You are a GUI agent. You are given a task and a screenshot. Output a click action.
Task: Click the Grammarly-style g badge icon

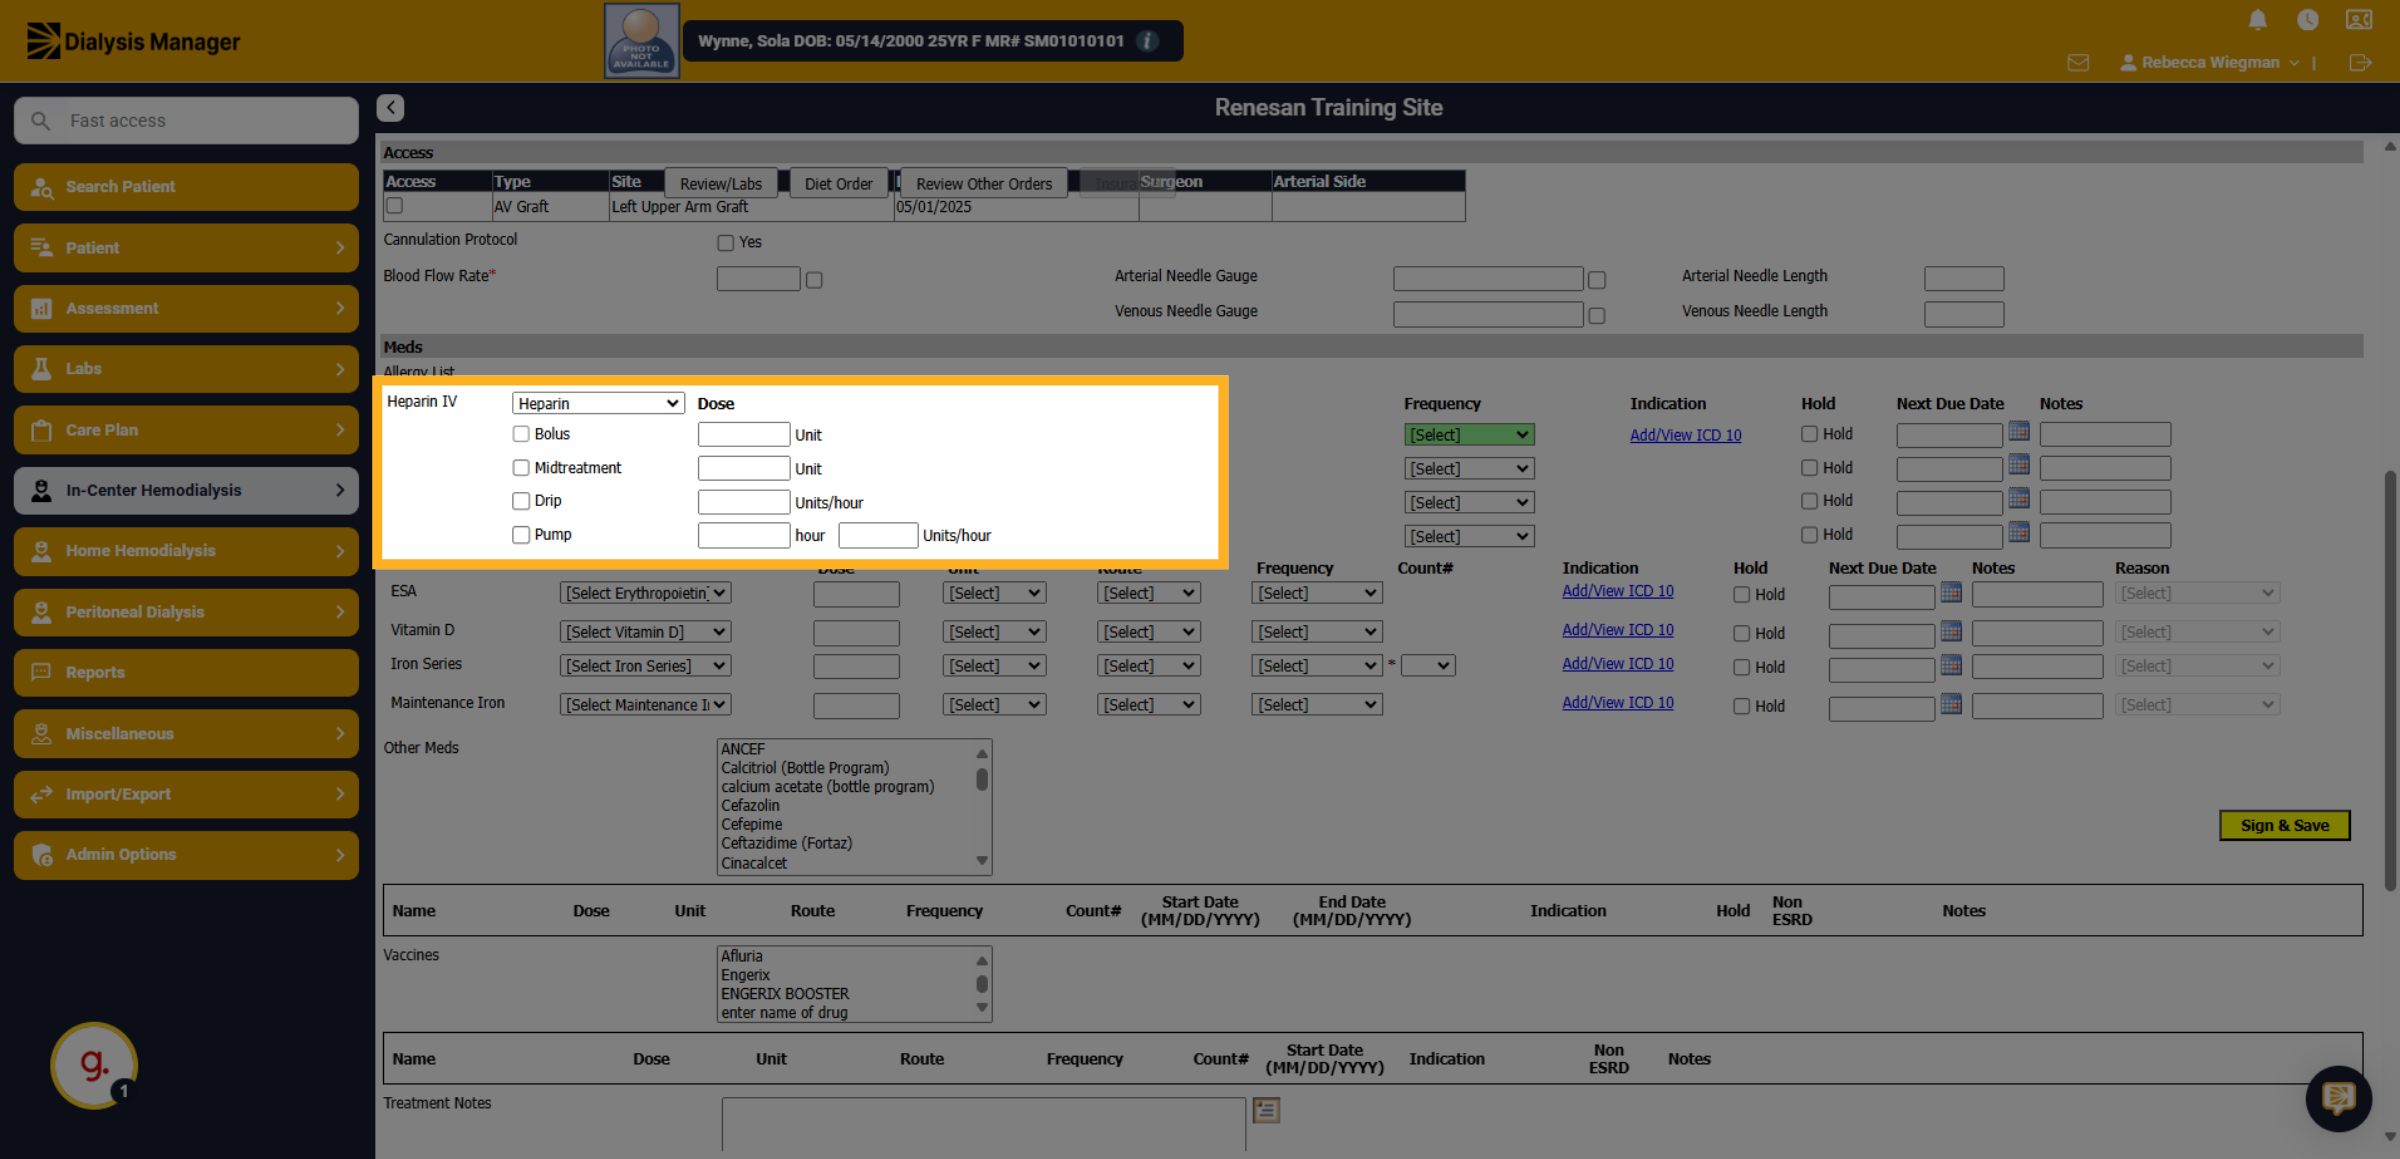pos(94,1065)
